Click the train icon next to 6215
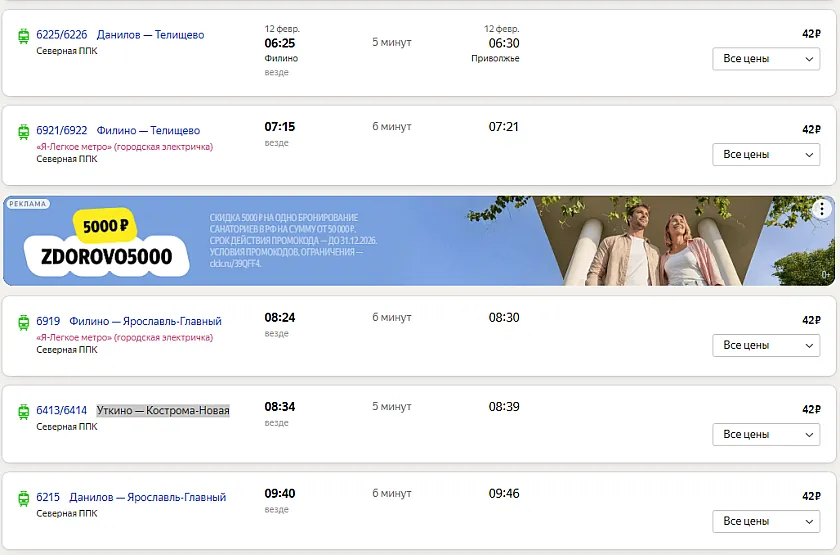 23,498
